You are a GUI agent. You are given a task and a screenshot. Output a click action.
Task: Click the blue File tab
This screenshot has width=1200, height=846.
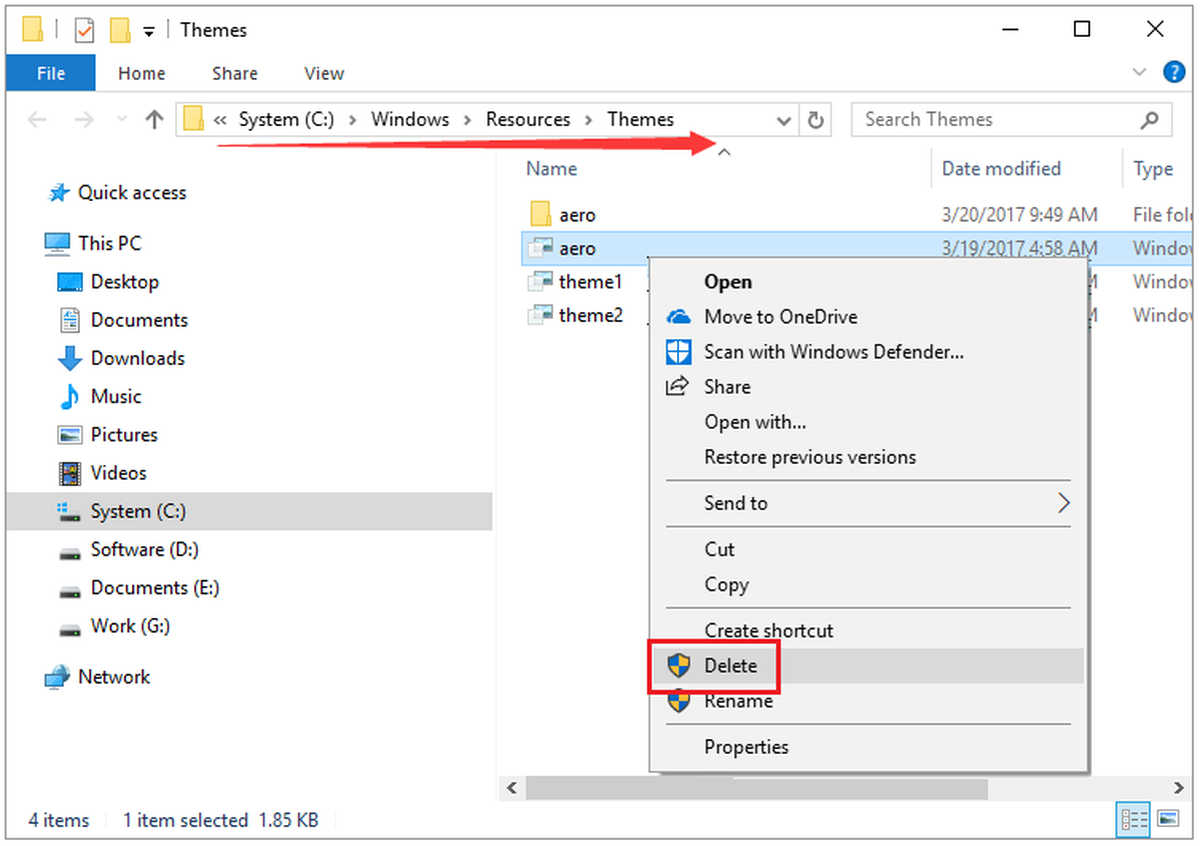point(51,73)
